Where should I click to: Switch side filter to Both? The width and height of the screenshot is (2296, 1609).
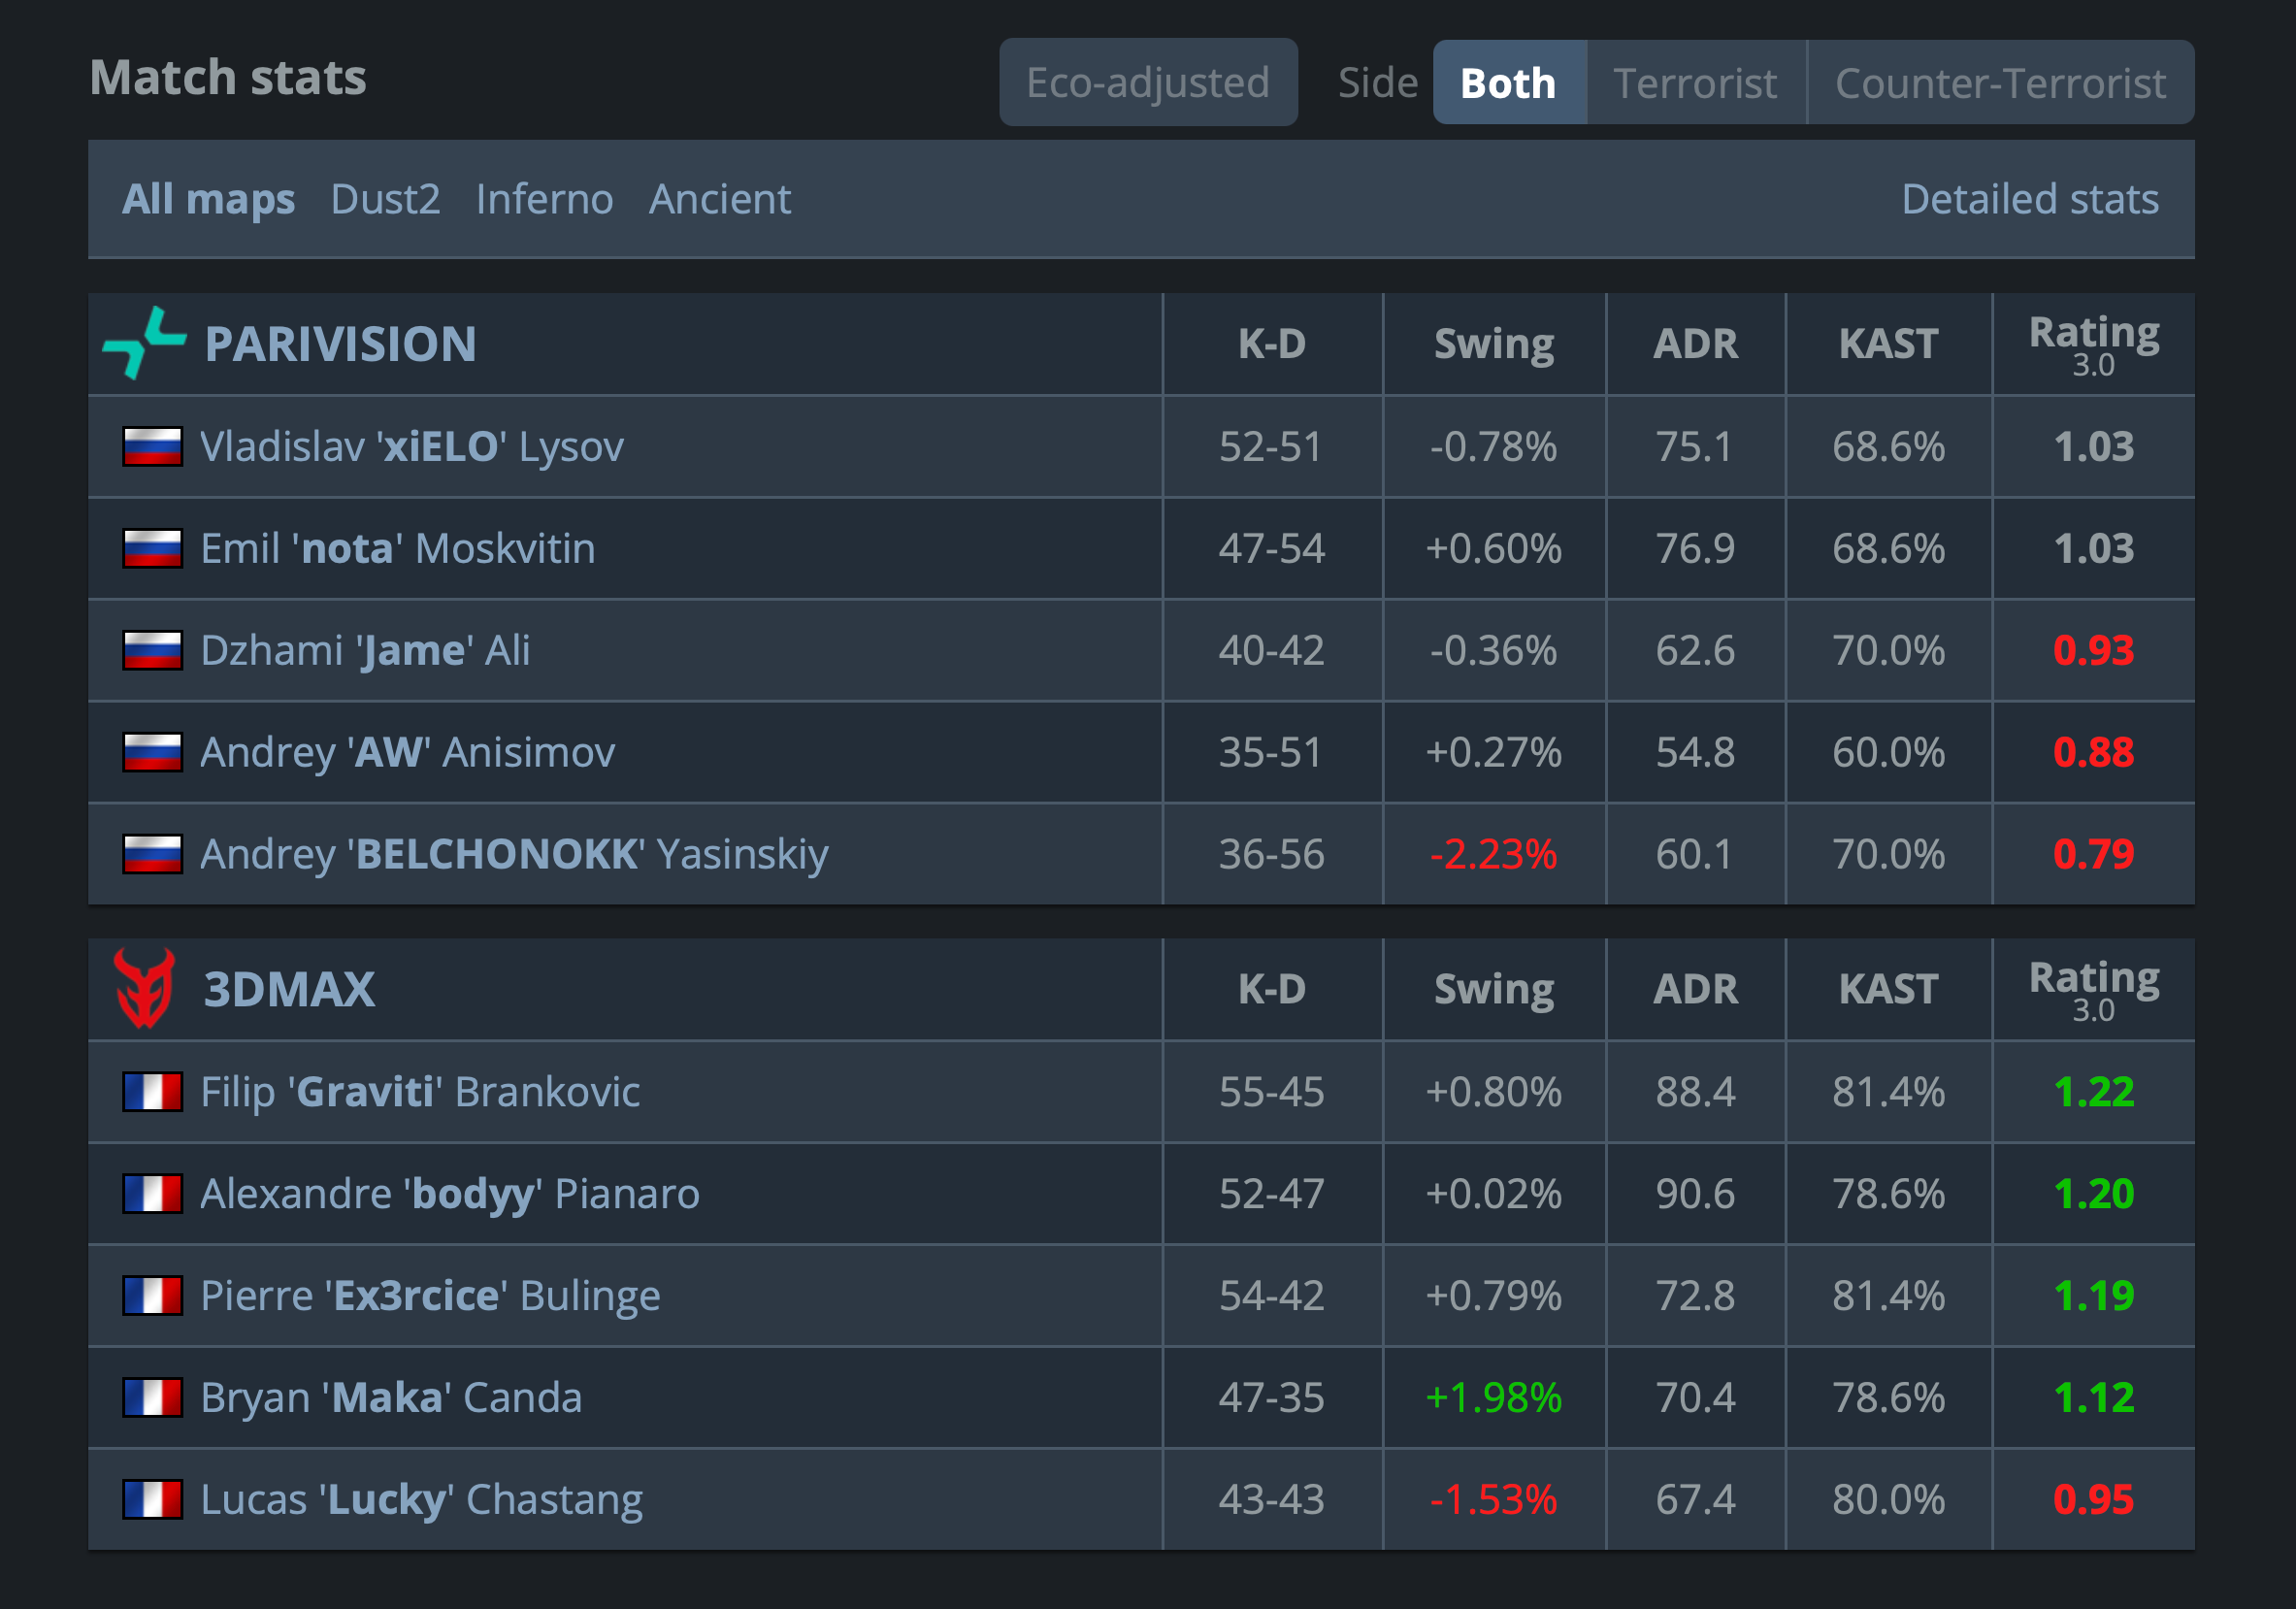click(1508, 83)
